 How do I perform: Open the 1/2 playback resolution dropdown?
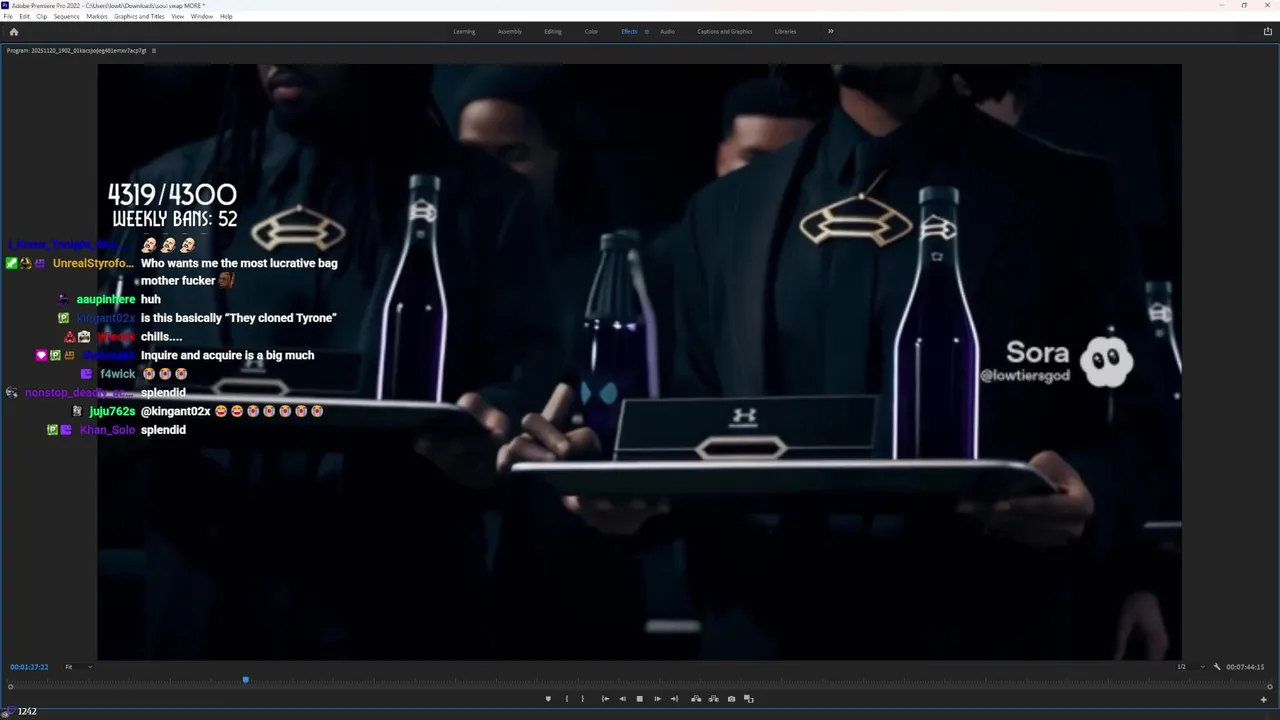[1191, 667]
